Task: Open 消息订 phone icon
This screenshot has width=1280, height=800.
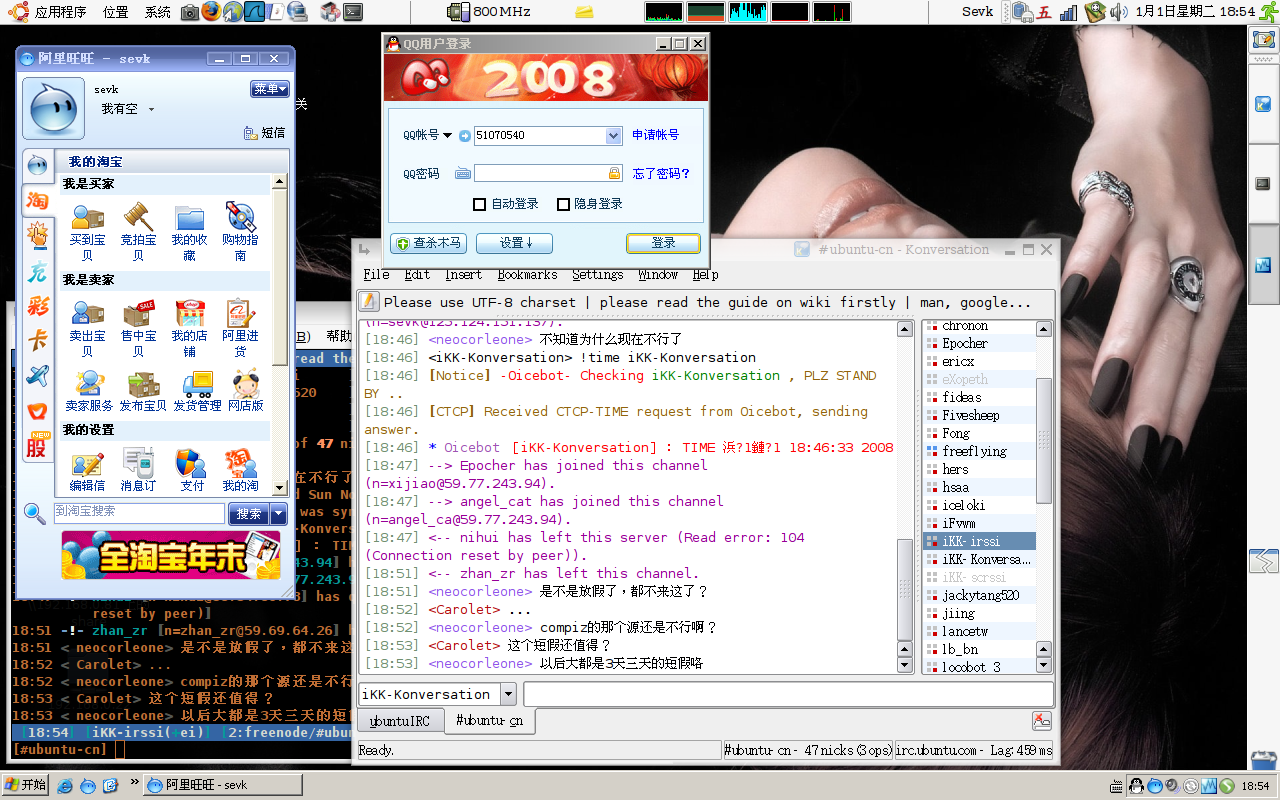Action: pos(138,470)
